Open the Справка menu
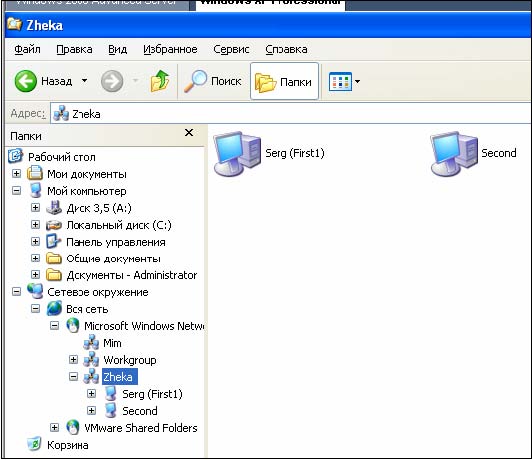 point(286,50)
